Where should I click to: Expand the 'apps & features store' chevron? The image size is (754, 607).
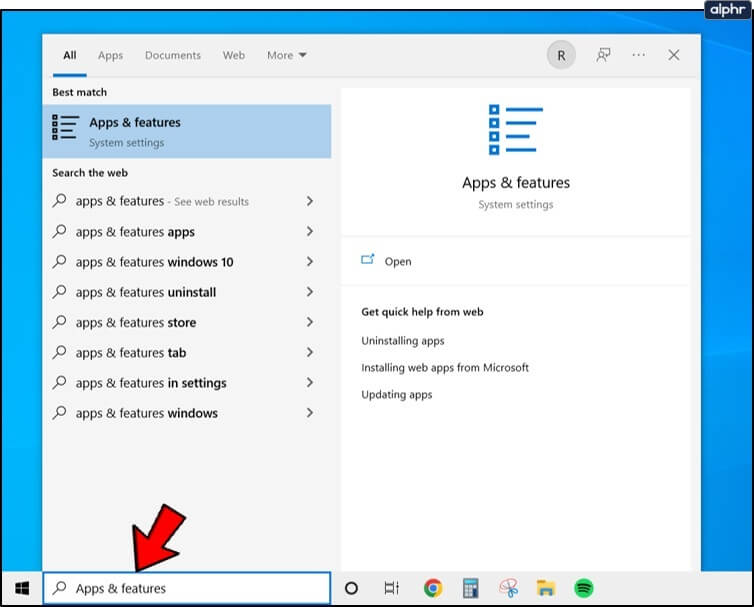click(x=310, y=322)
